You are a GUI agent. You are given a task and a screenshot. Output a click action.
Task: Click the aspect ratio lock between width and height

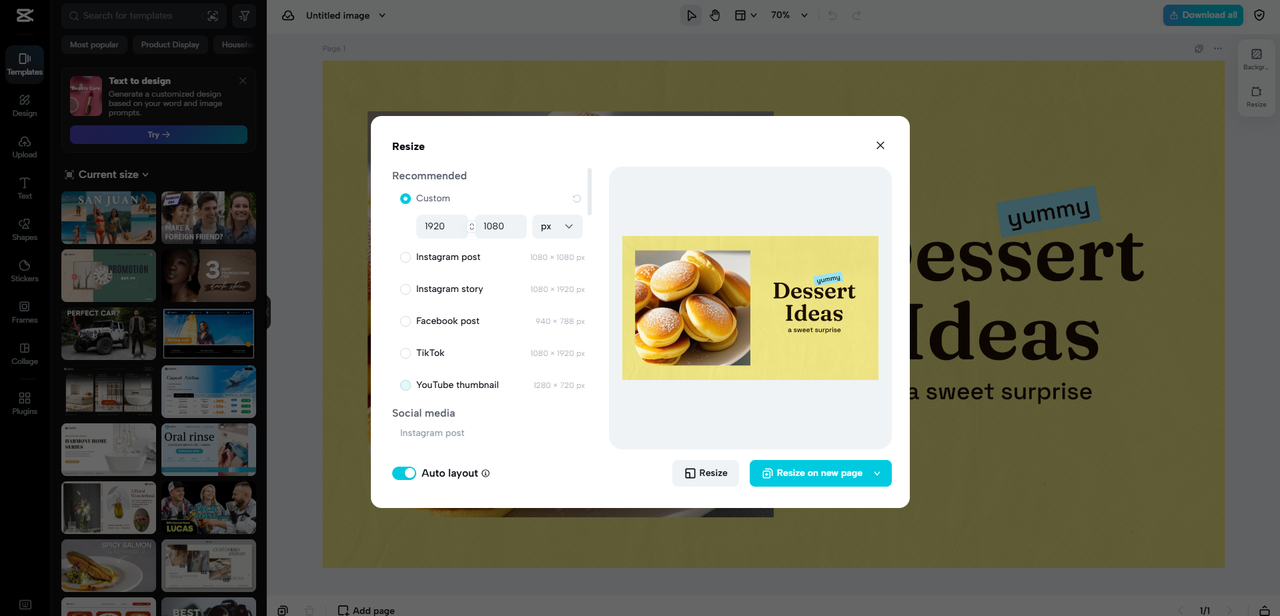point(472,226)
